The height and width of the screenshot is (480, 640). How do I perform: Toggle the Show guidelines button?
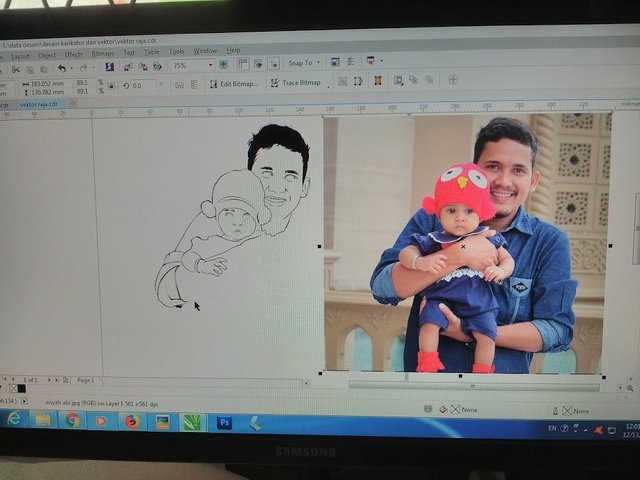273,63
